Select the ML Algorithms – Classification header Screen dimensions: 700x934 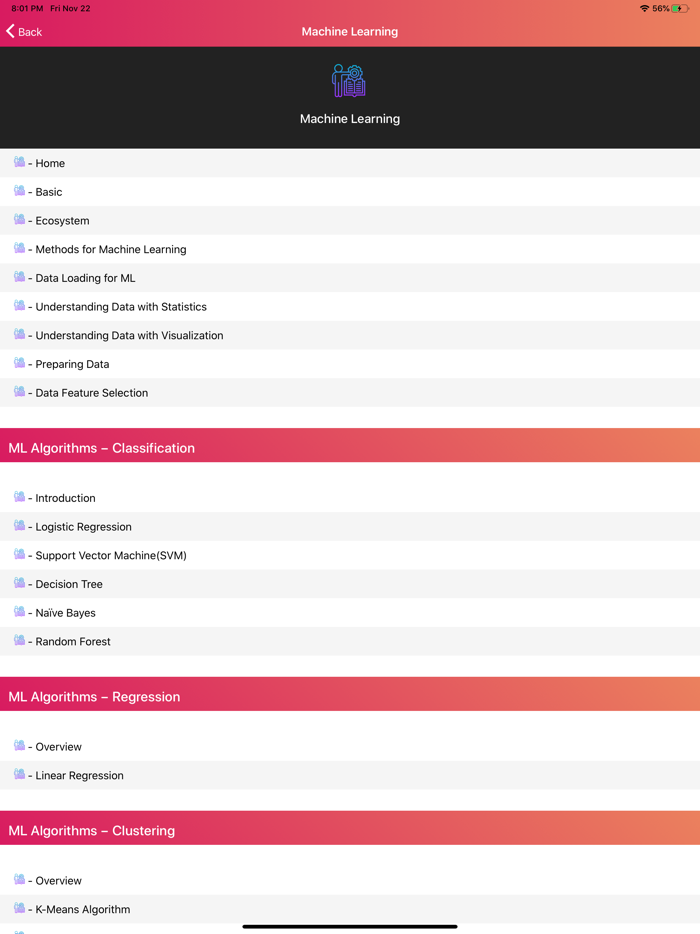pos(350,445)
